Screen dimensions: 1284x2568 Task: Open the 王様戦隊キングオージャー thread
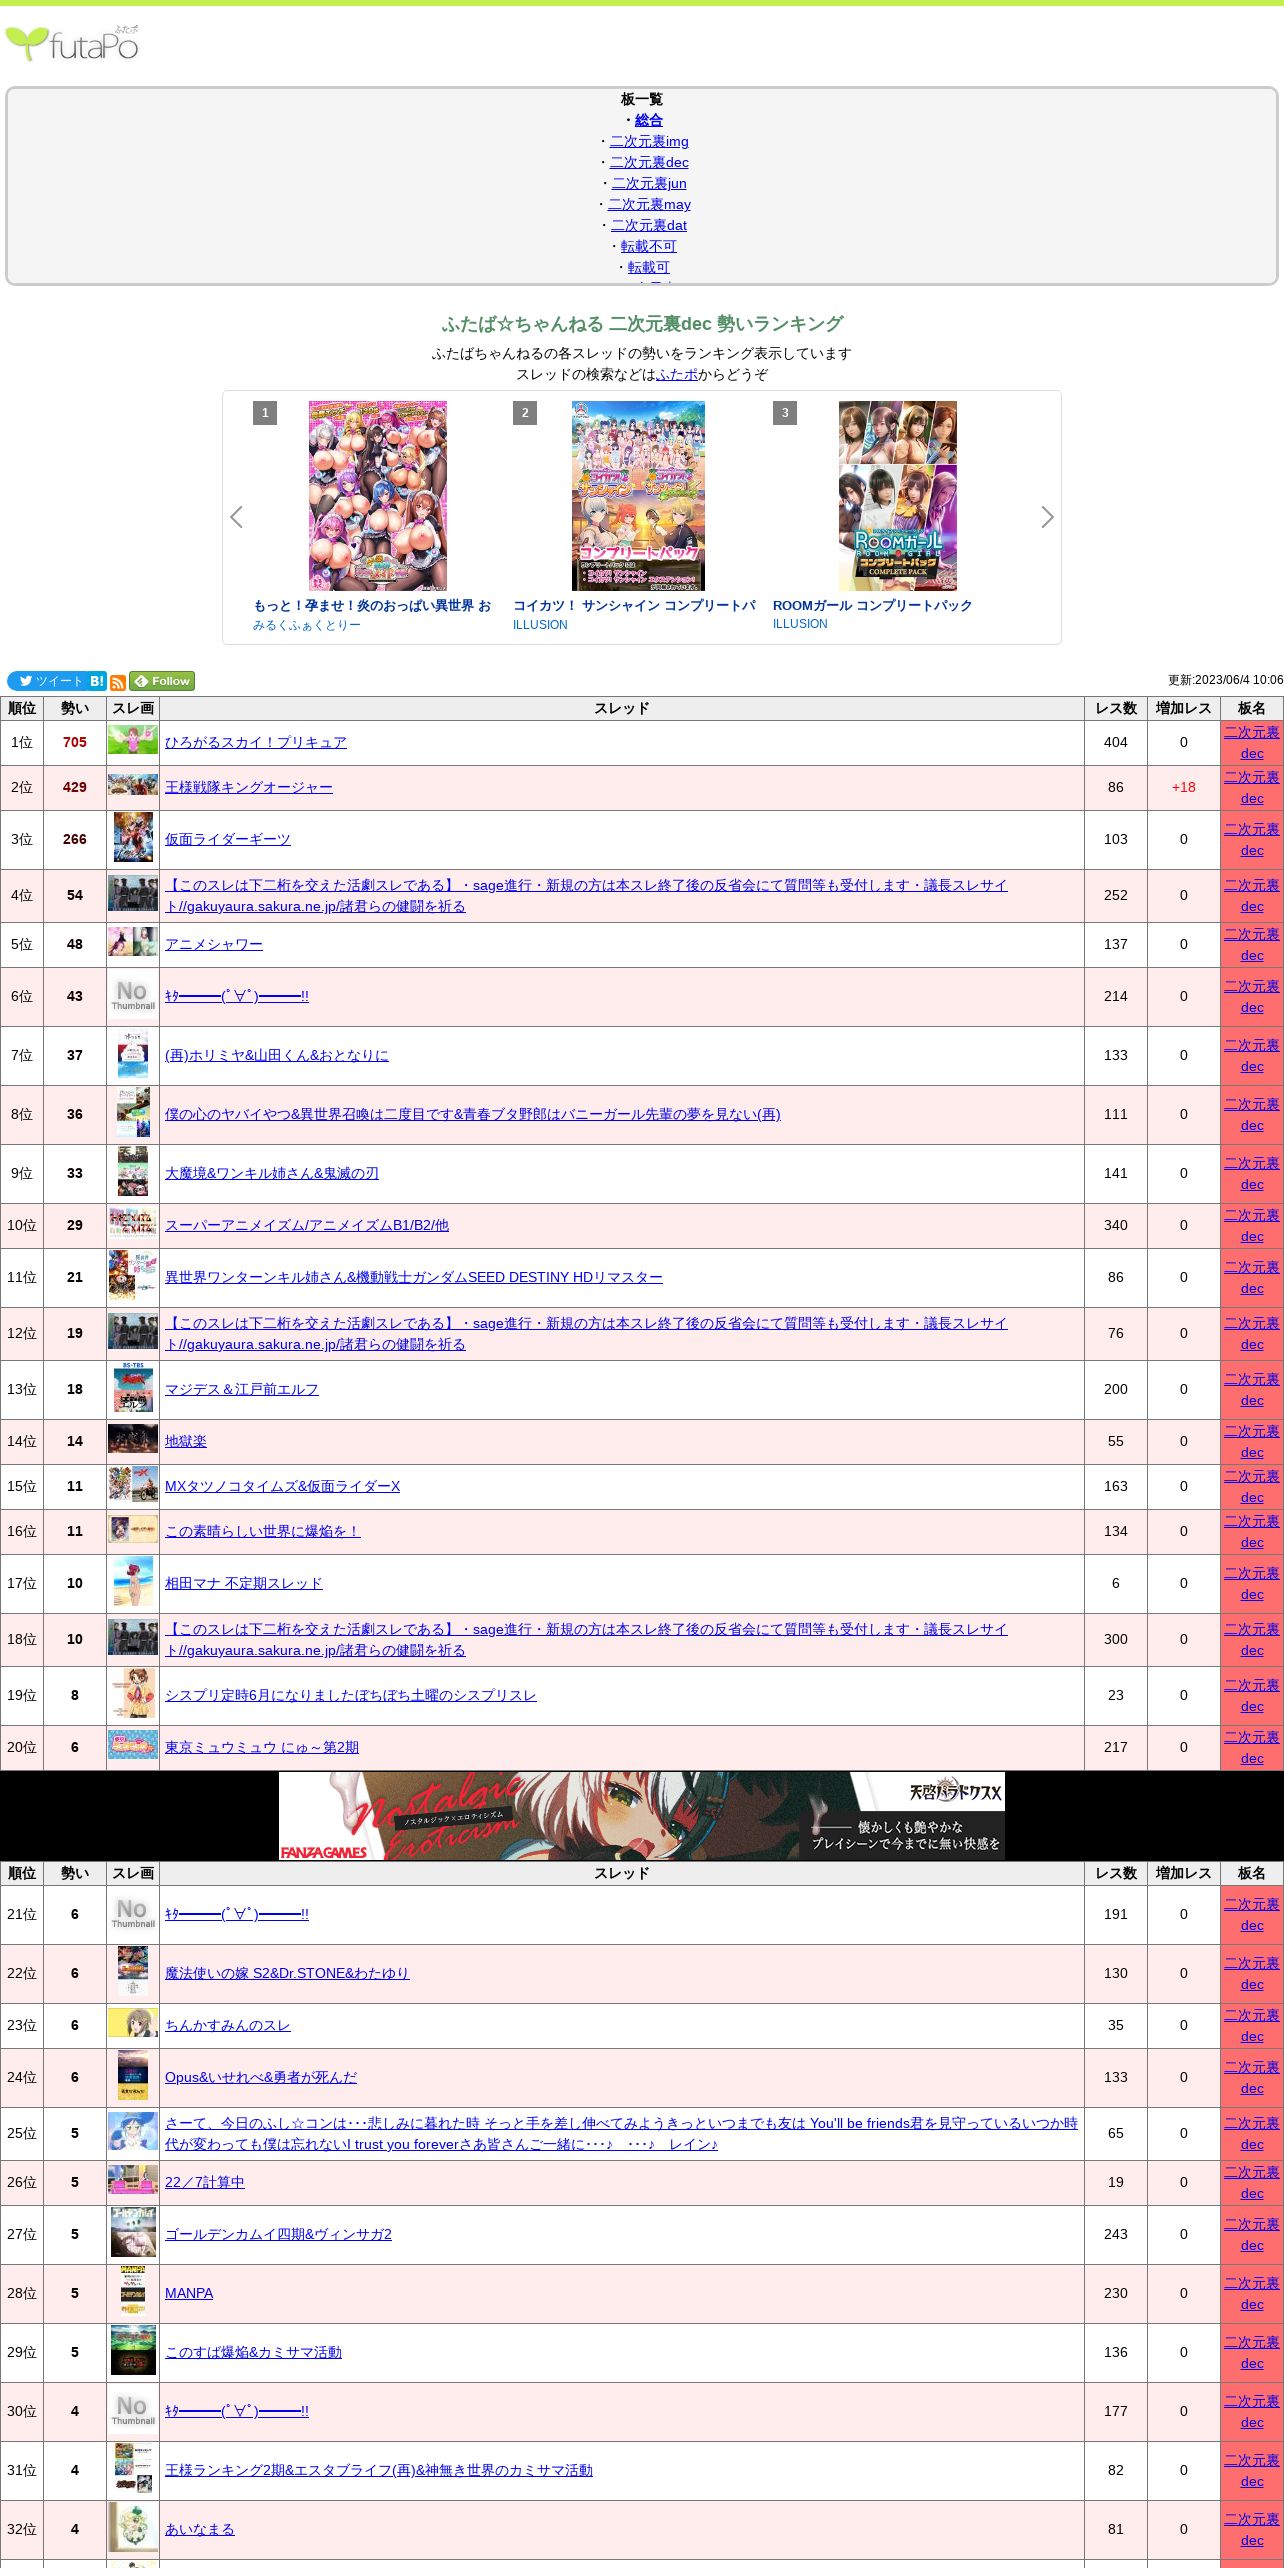249,787
